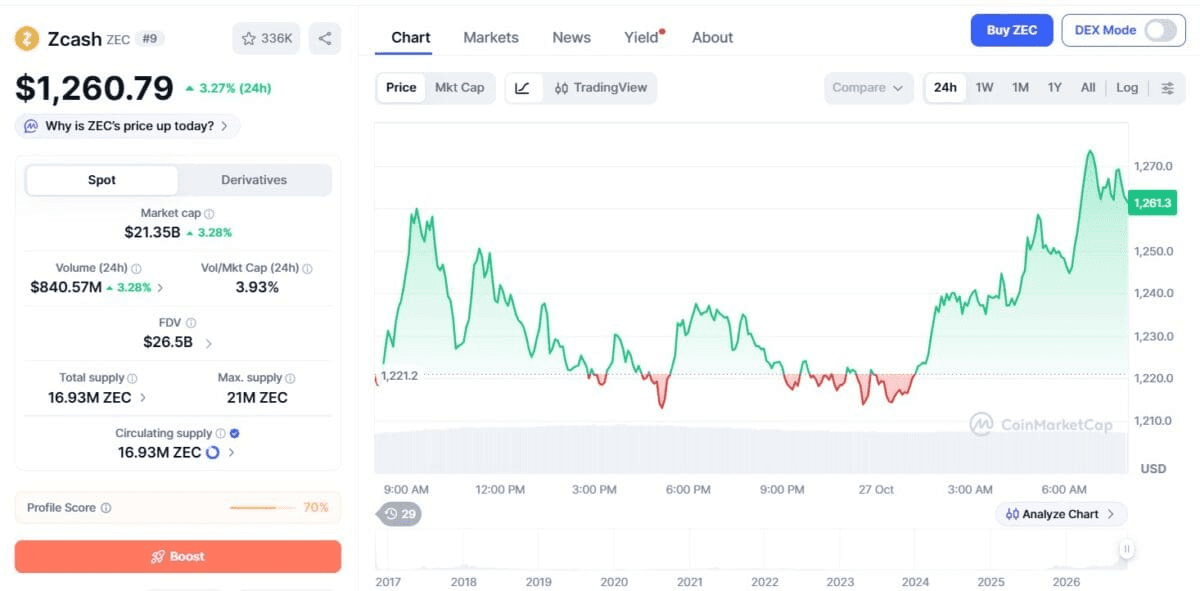Click the Market cap info icon
The image size is (1200, 591).
pos(209,214)
